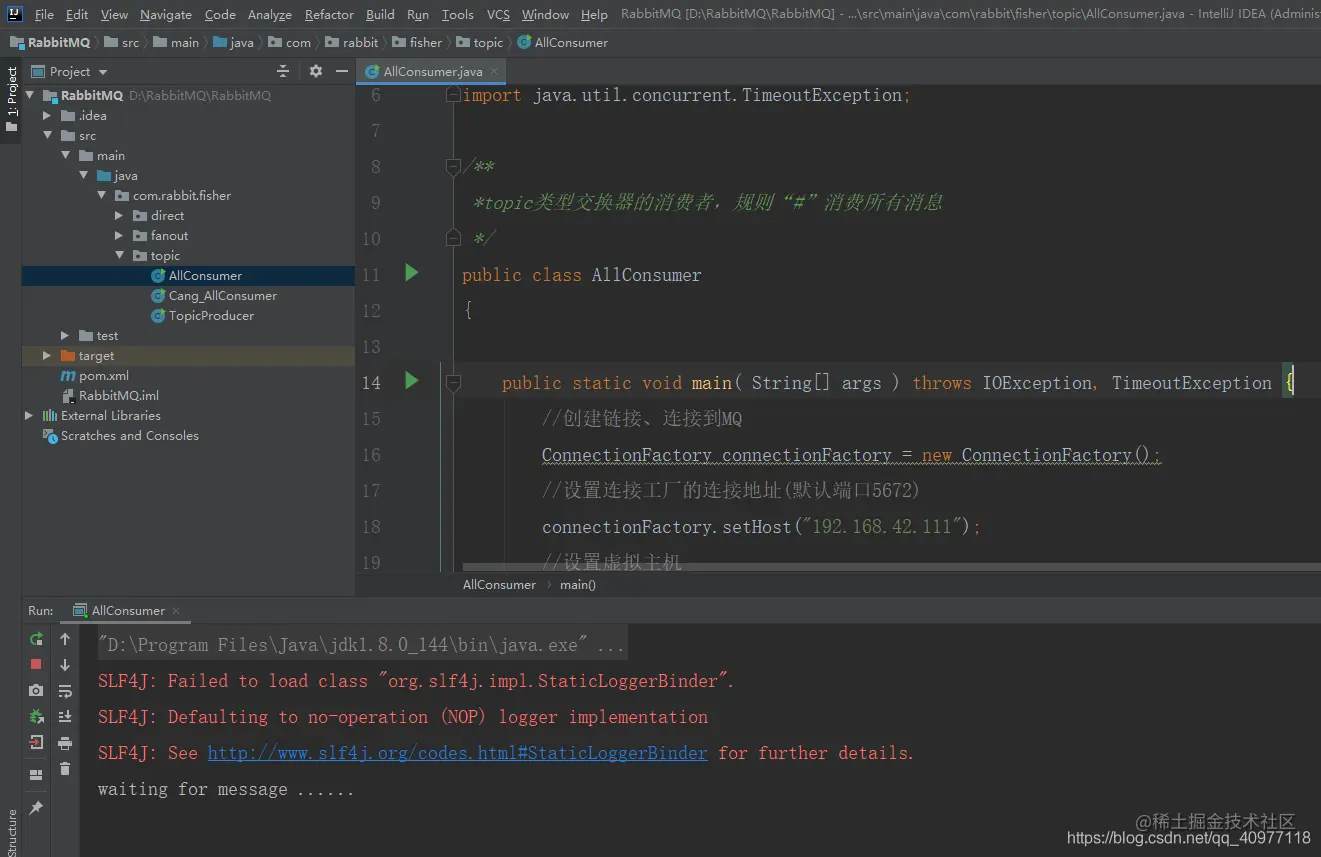The image size is (1321, 857).
Task: Print the console output via printer icon
Action: [x=65, y=742]
